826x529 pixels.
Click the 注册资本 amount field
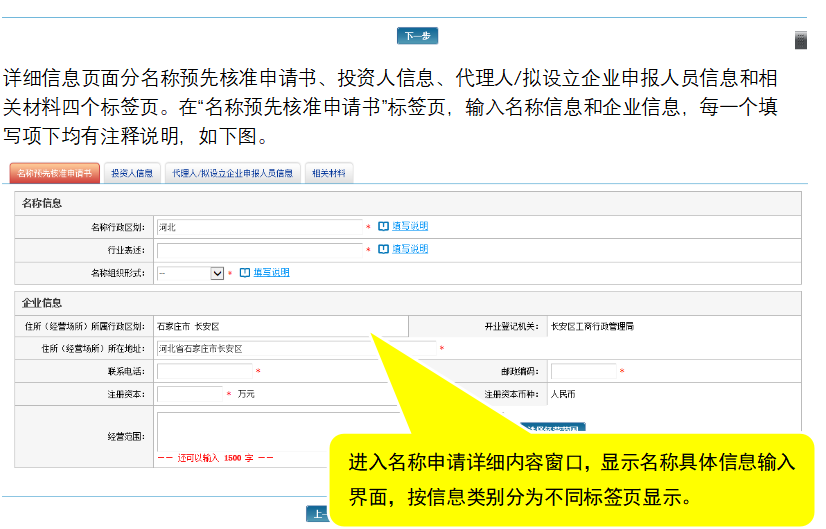190,394
